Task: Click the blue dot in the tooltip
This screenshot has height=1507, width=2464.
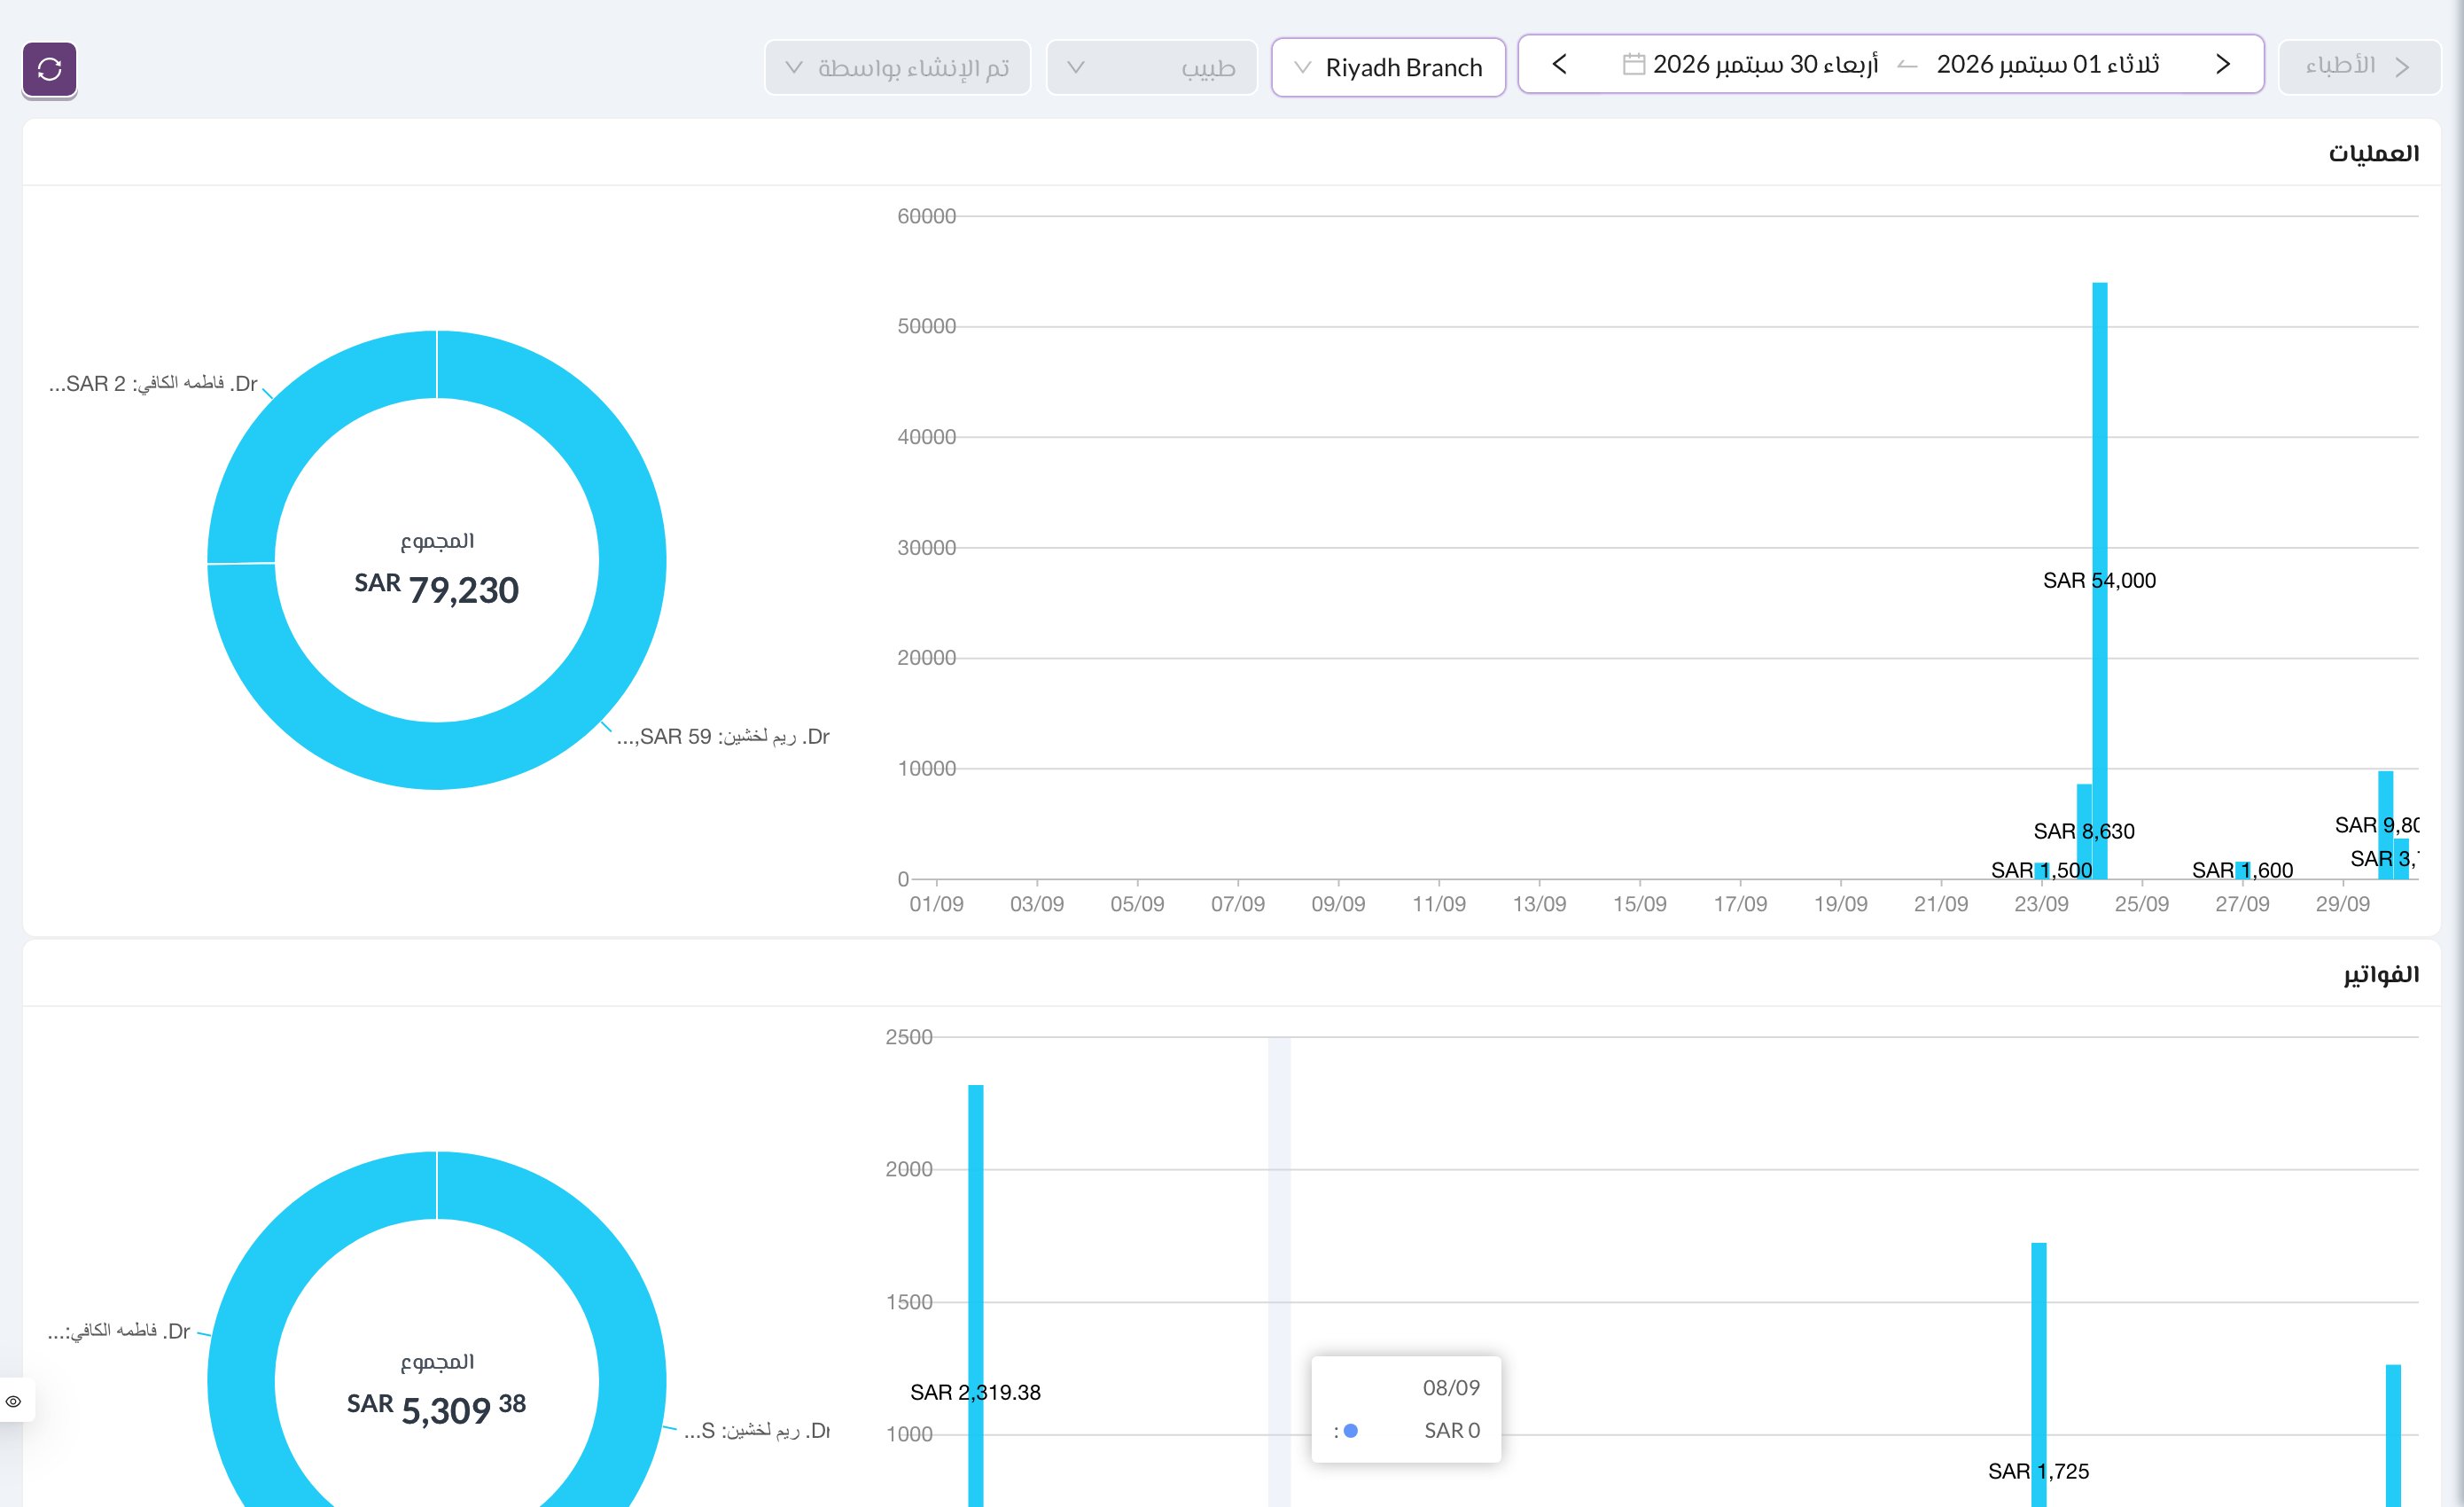Action: pos(1350,1431)
